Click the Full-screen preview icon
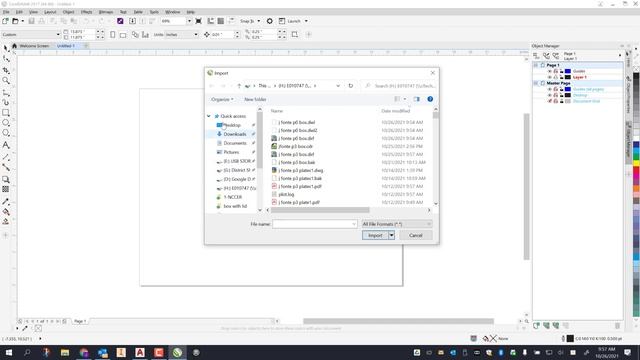Screen dimensions: 640x360 198,21
